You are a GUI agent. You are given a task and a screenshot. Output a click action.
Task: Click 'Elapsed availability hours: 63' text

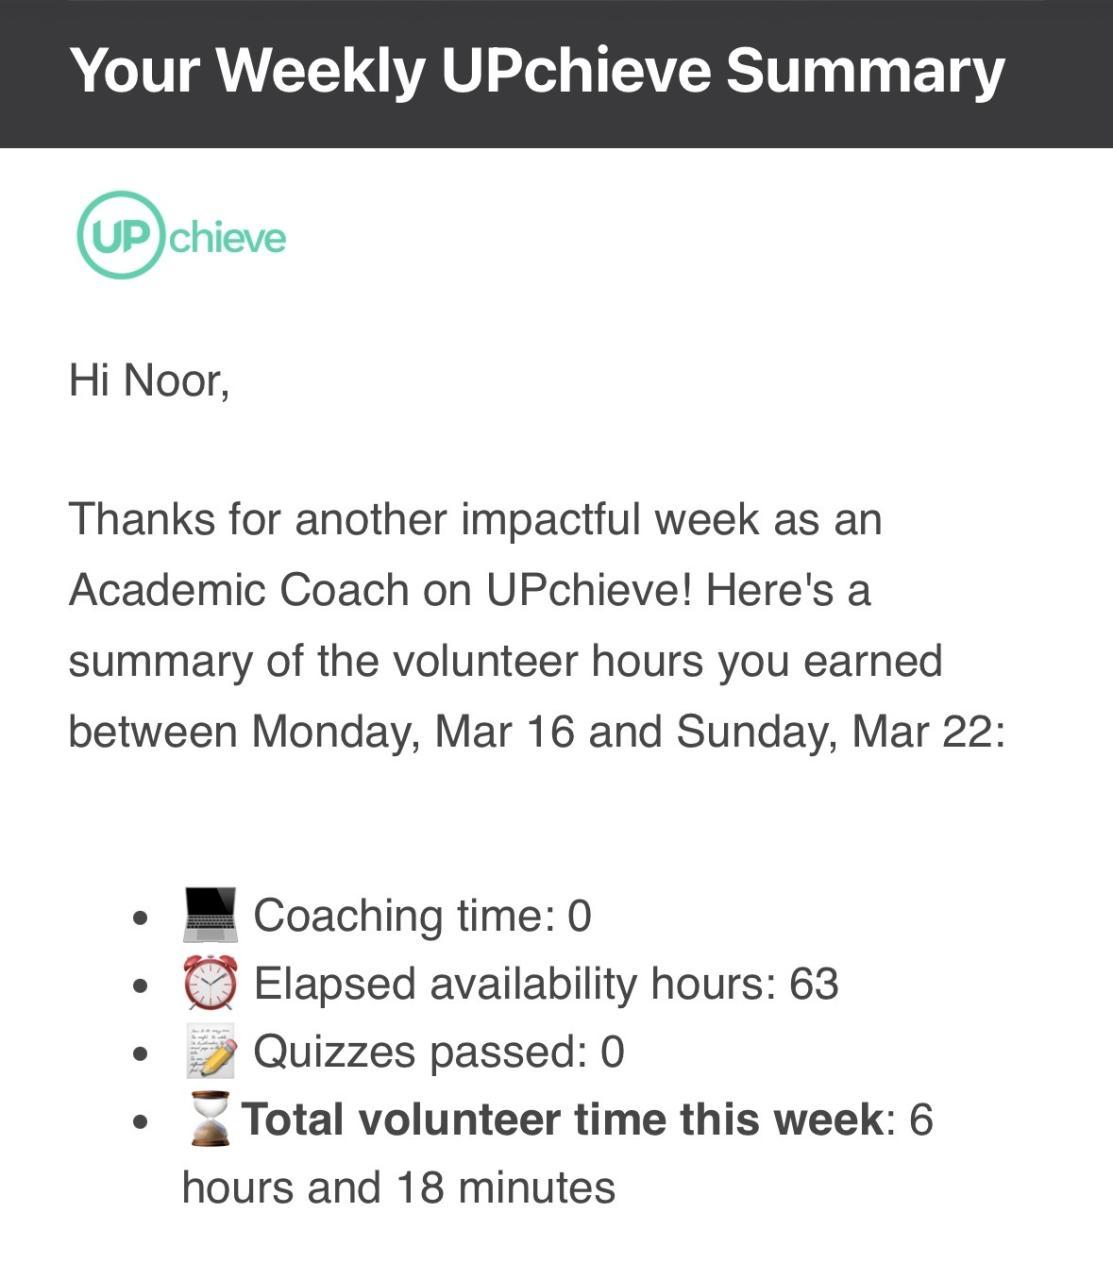pyautogui.click(x=546, y=984)
